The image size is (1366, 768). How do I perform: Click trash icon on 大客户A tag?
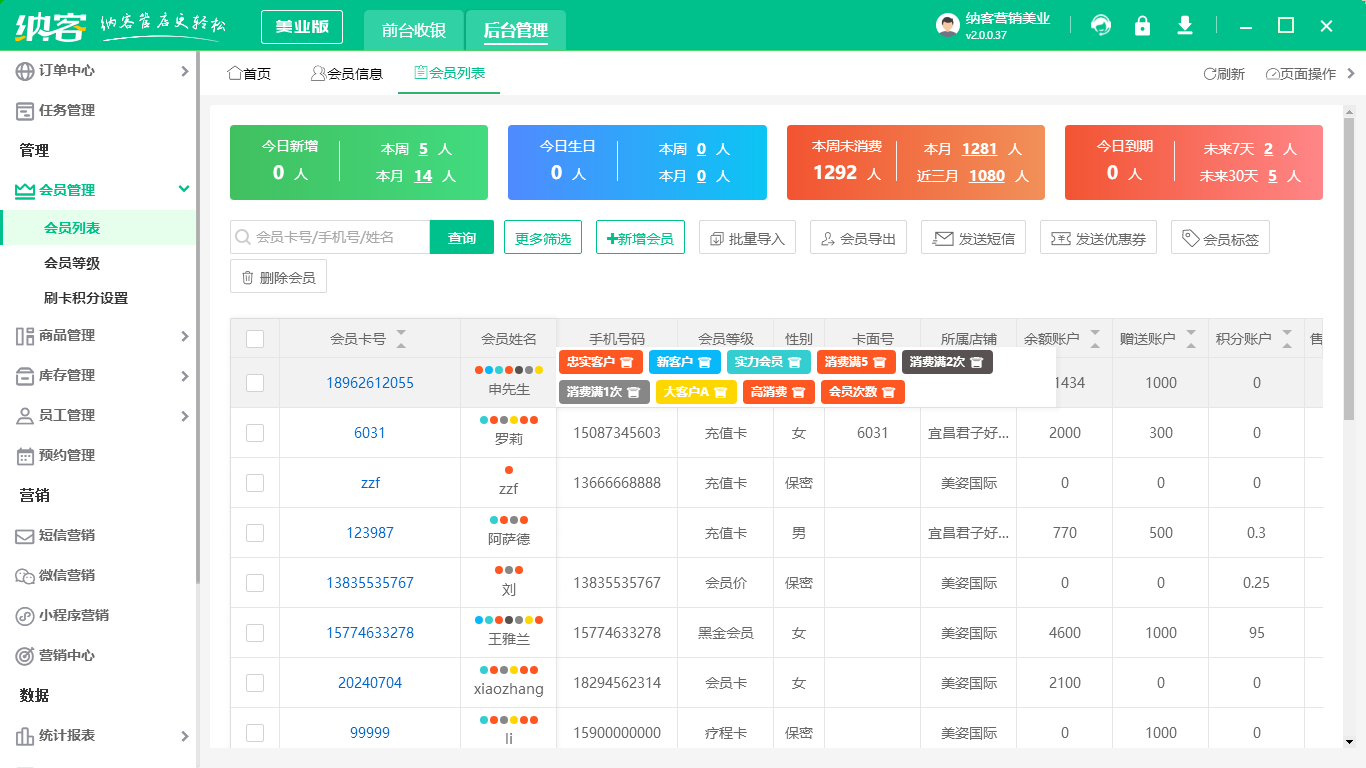click(x=719, y=392)
